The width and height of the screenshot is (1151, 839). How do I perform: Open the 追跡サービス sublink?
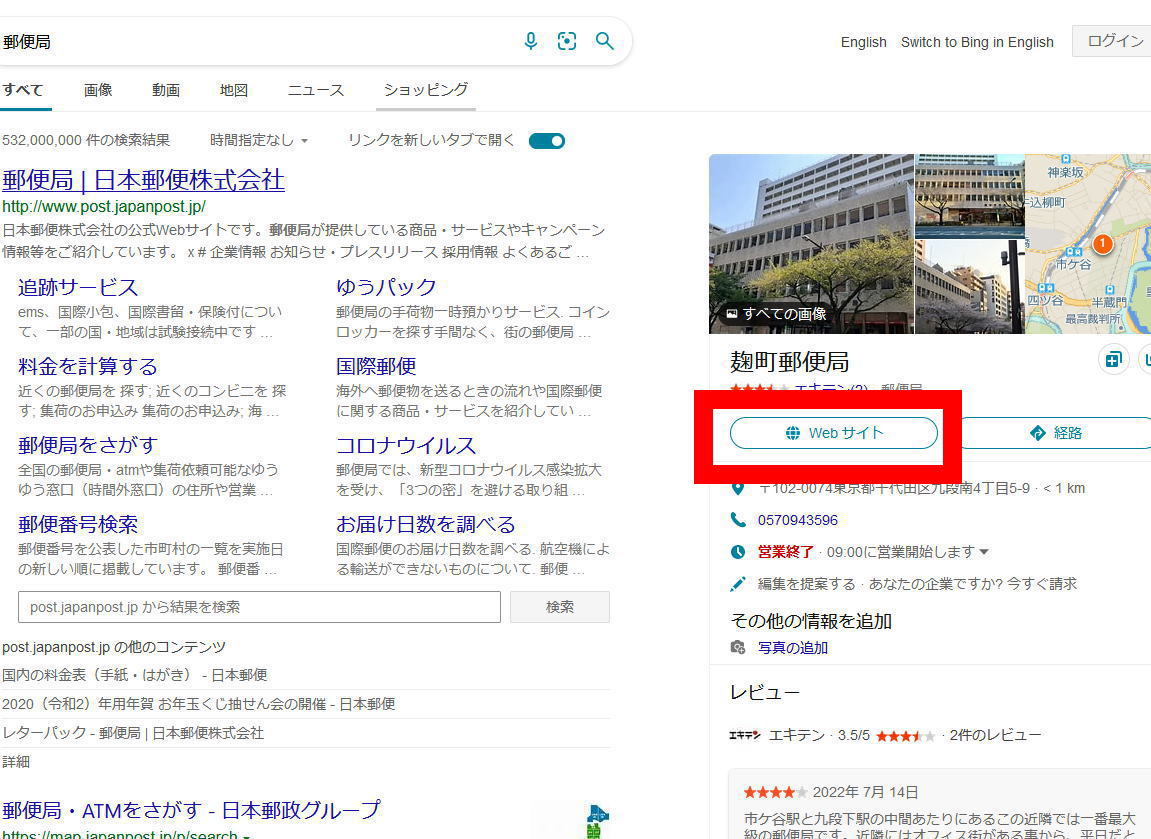pyautogui.click(x=78, y=287)
